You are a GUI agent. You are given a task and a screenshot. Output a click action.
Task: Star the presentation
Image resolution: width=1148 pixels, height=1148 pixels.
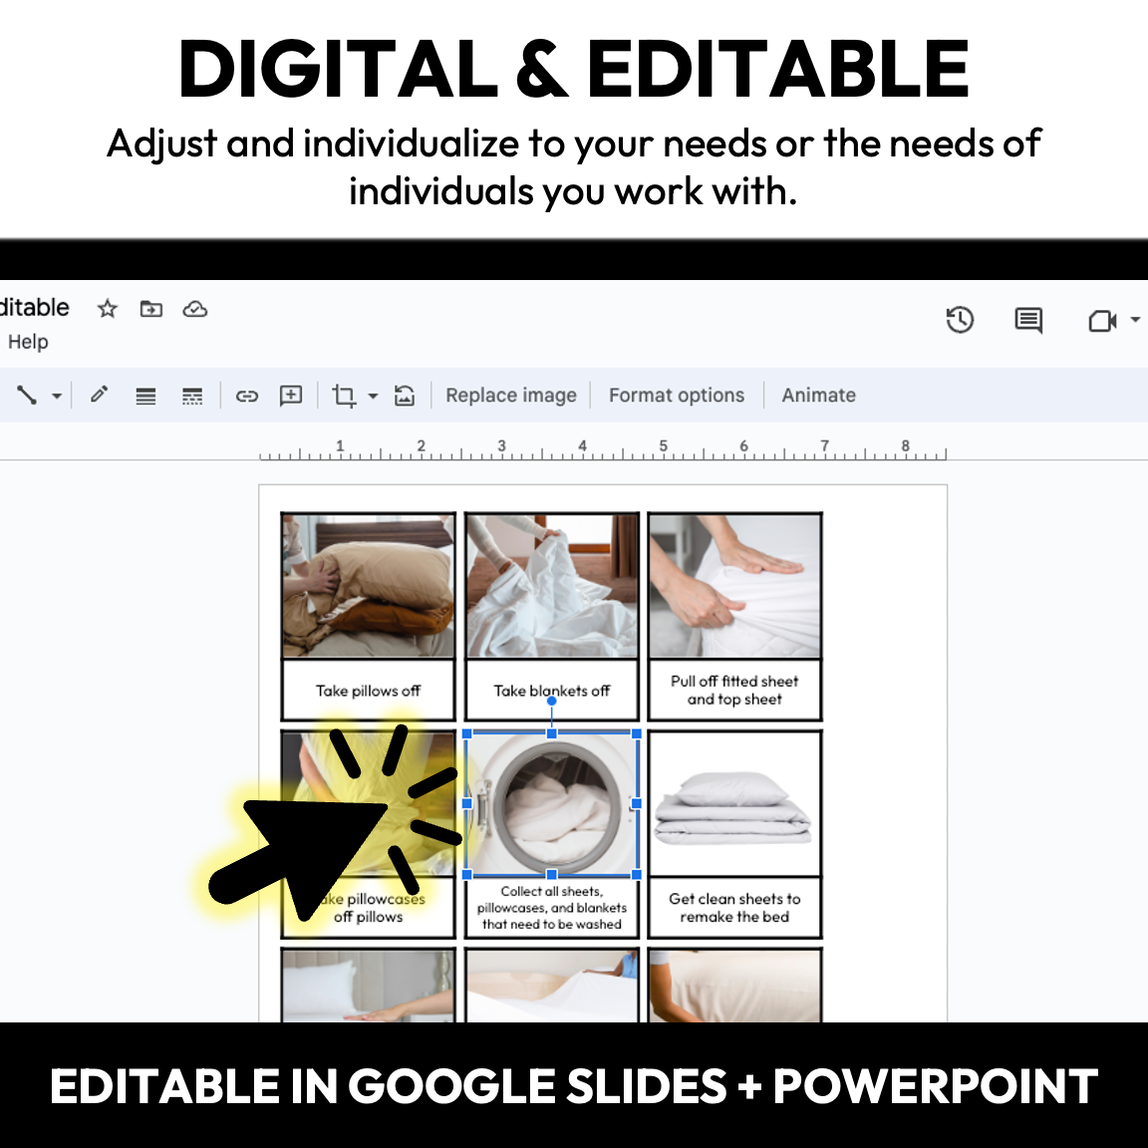pyautogui.click(x=107, y=309)
